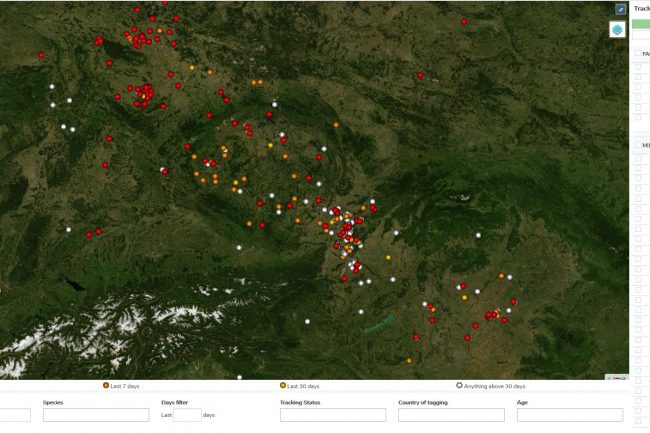
Task: Open the Country of tagging dropdown
Action: (451, 415)
